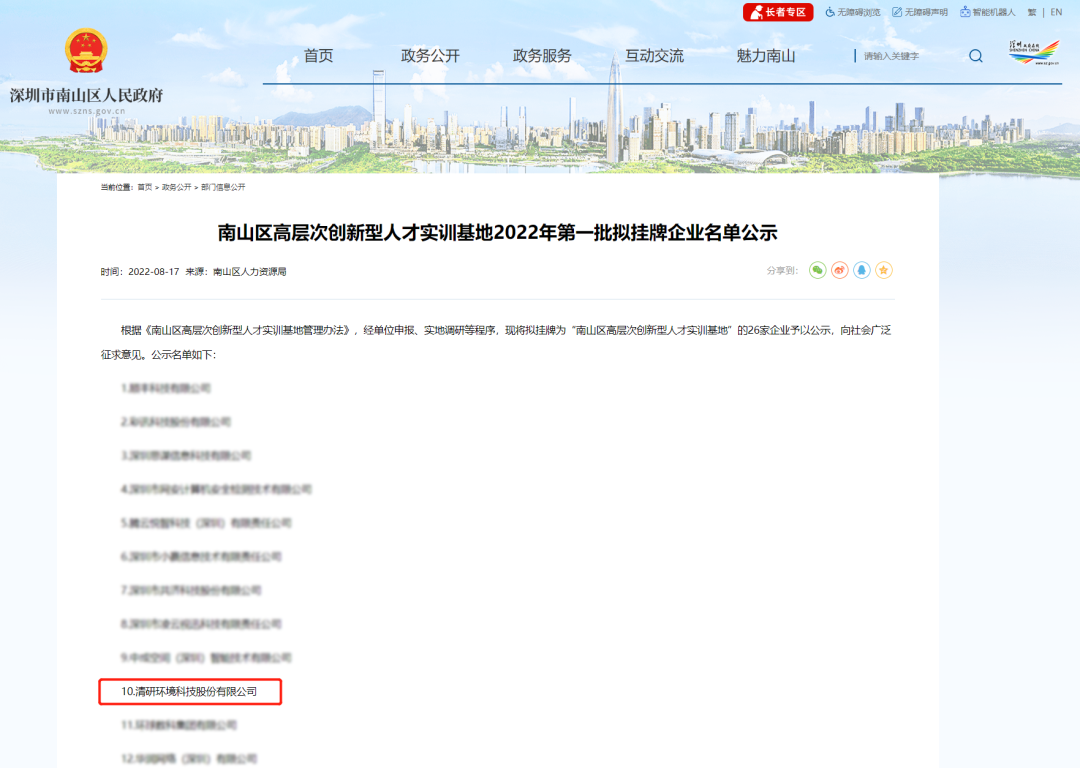The image size is (1080, 768).
Task: Open the 政务服务 navigation menu
Action: click(x=540, y=57)
